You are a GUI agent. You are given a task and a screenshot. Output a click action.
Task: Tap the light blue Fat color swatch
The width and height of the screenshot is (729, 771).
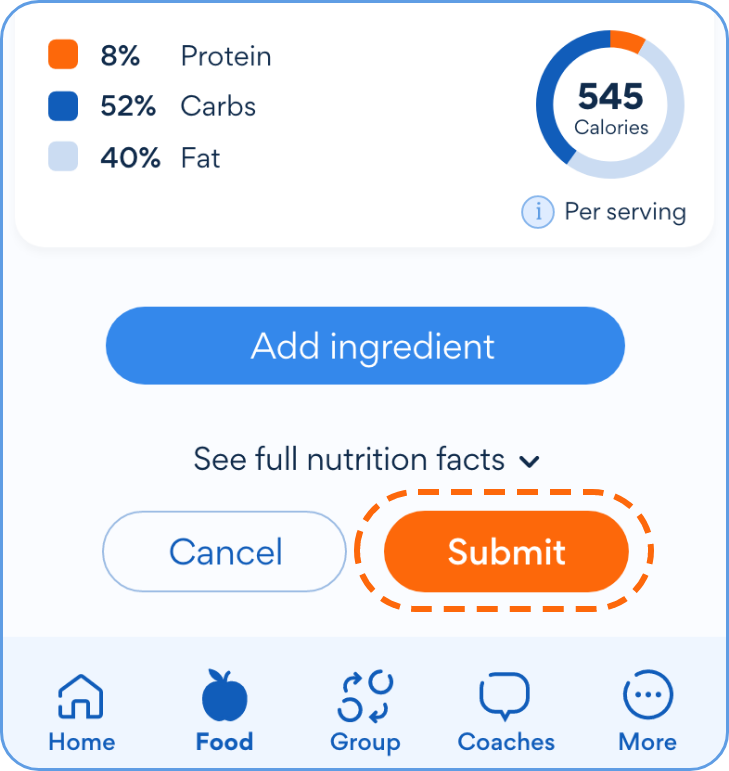click(63, 157)
